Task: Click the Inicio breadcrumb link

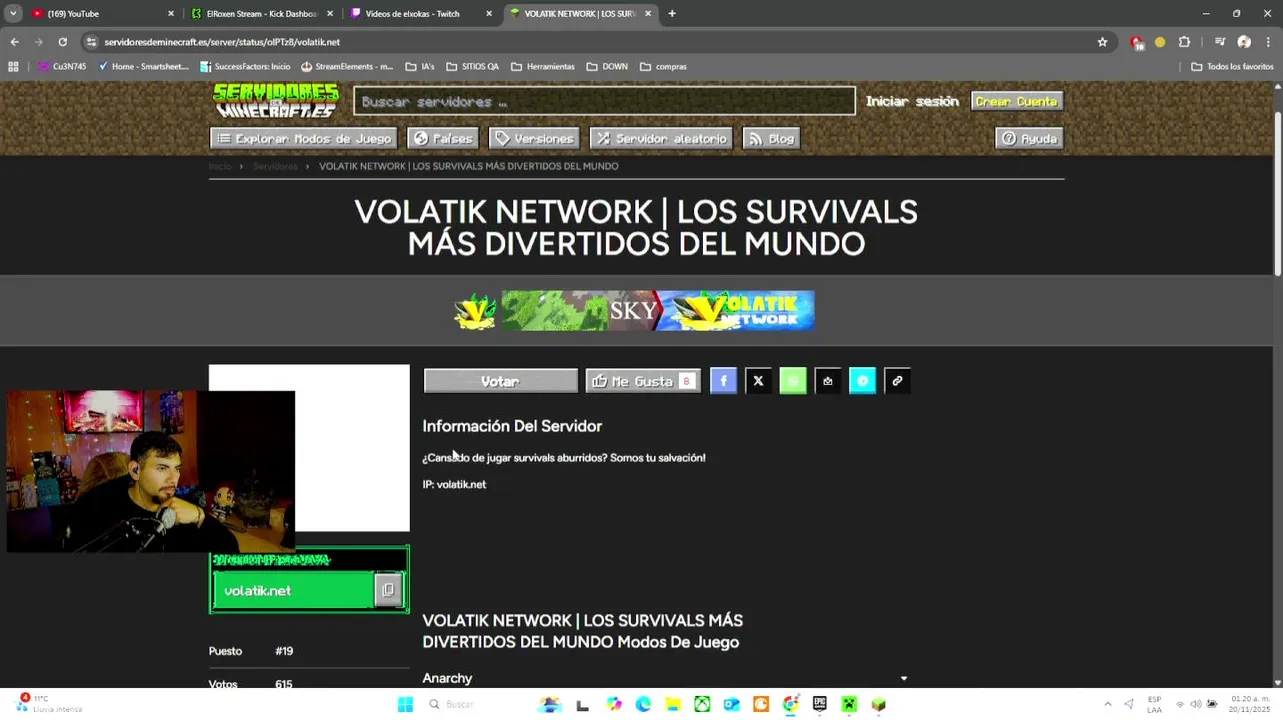Action: (220, 166)
